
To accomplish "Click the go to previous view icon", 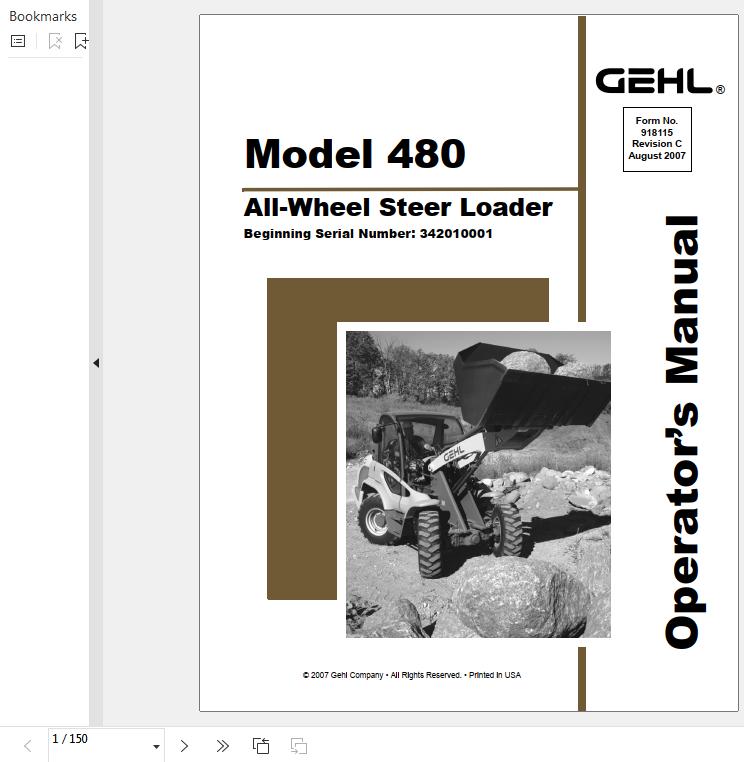I will [261, 746].
